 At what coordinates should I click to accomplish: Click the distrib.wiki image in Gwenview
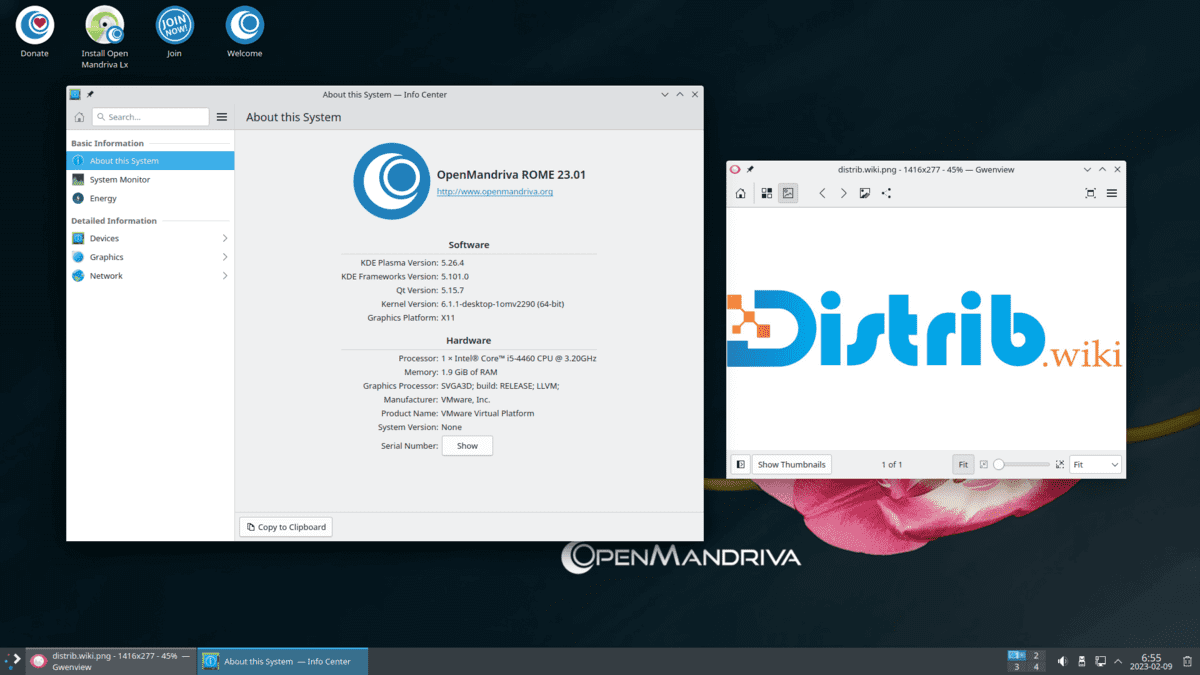point(924,330)
